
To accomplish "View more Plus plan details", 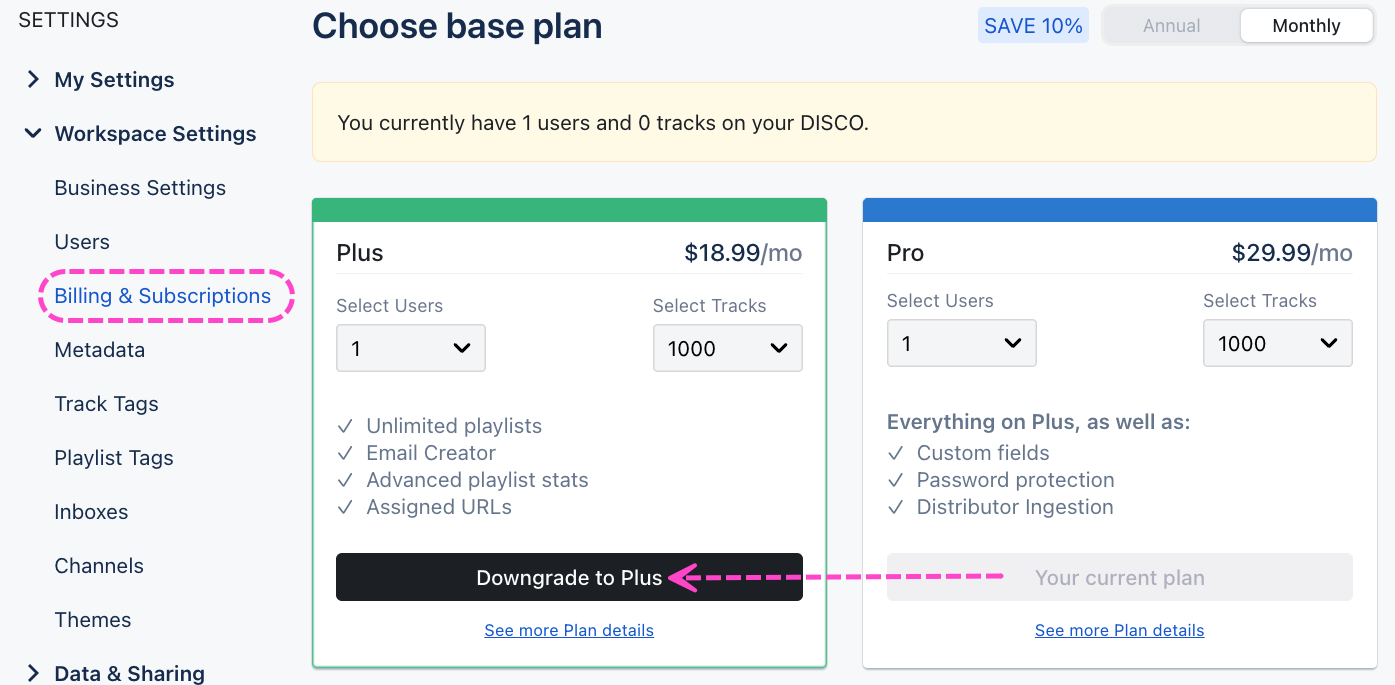I will click(x=569, y=630).
